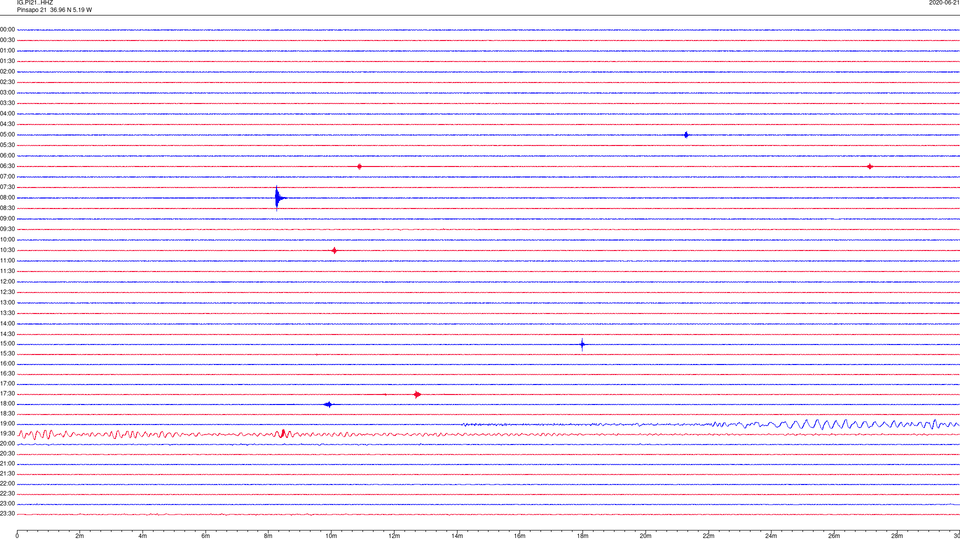The width and height of the screenshot is (960, 540).
Task: Click the 14:30 time label
Action: 7,334
